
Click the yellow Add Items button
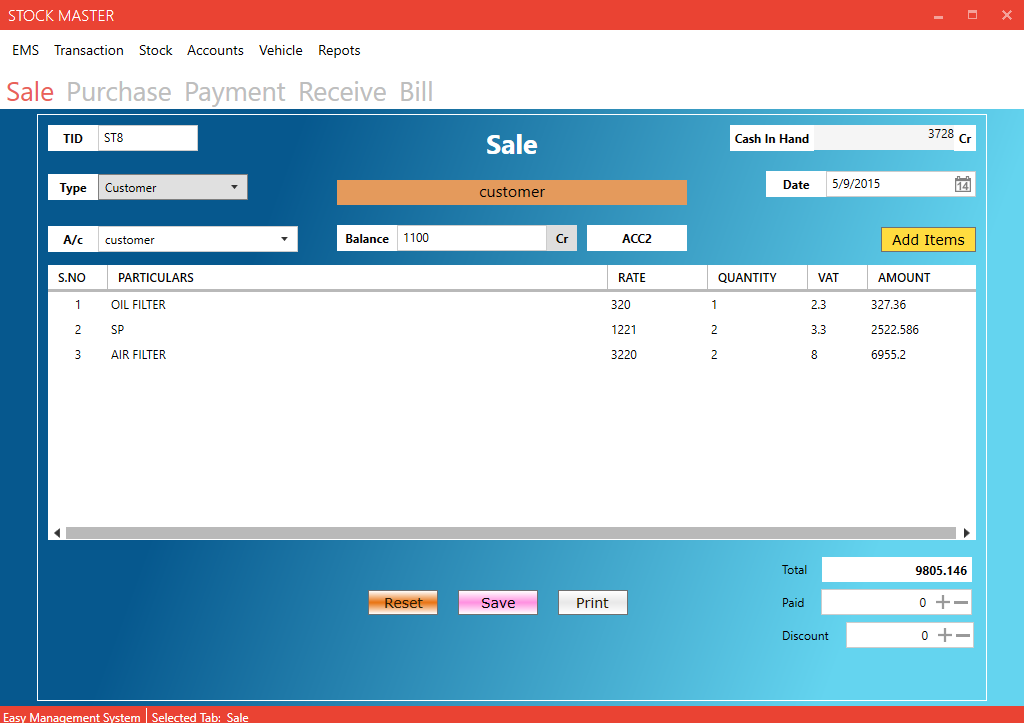927,240
